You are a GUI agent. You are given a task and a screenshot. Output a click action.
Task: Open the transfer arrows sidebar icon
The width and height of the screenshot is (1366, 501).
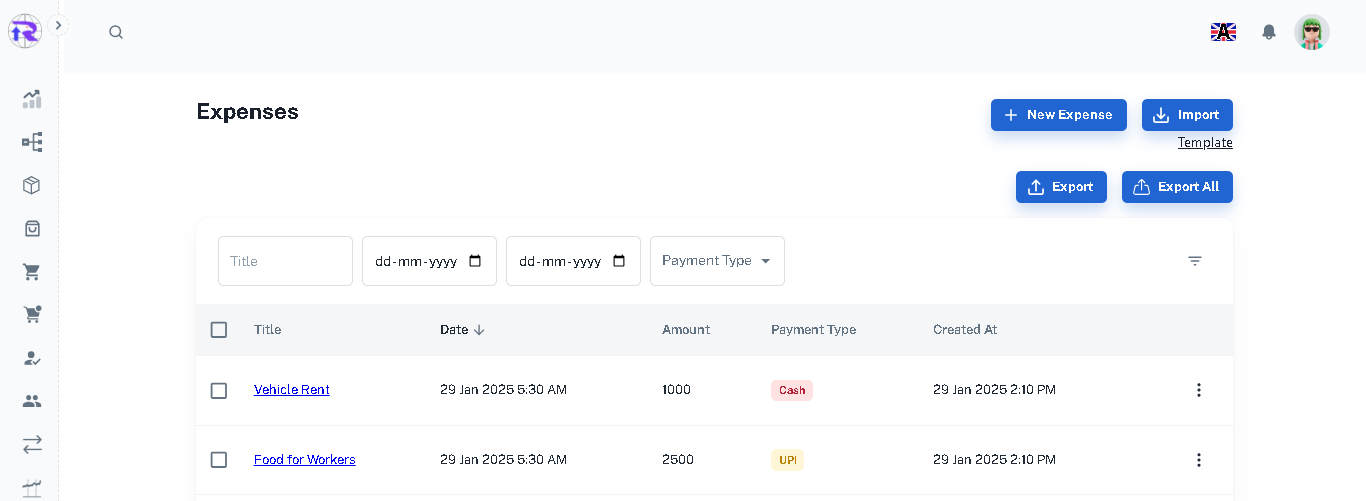[32, 443]
